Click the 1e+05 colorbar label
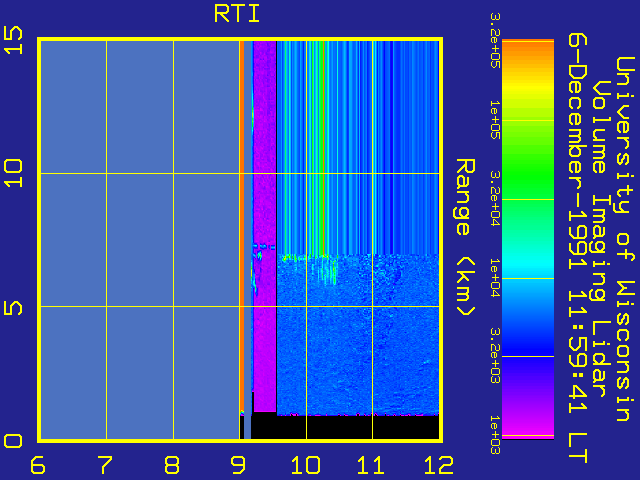Screen dimensions: 640x480 tap(495, 120)
